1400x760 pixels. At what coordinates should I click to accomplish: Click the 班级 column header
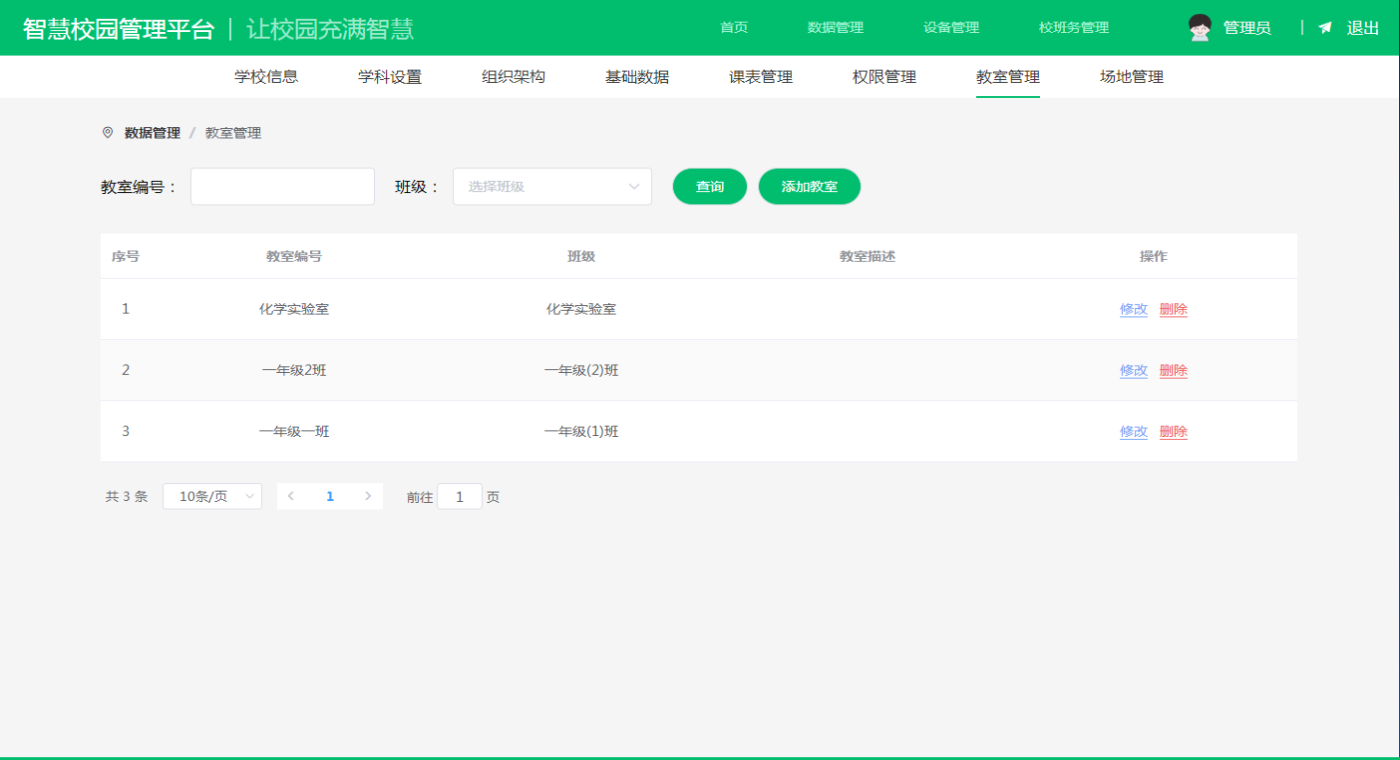point(581,256)
